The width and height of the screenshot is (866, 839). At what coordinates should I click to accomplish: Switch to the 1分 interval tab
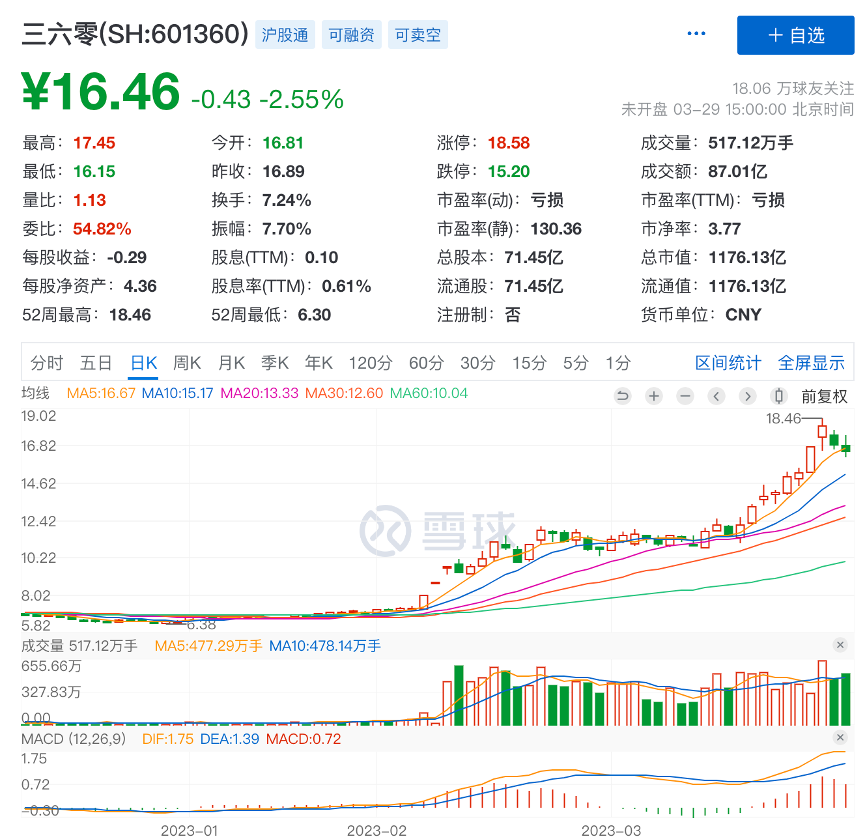617,363
